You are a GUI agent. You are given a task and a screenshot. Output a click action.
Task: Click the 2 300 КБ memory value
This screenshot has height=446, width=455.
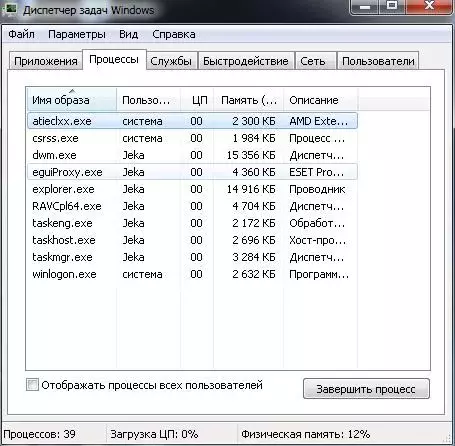pos(254,121)
